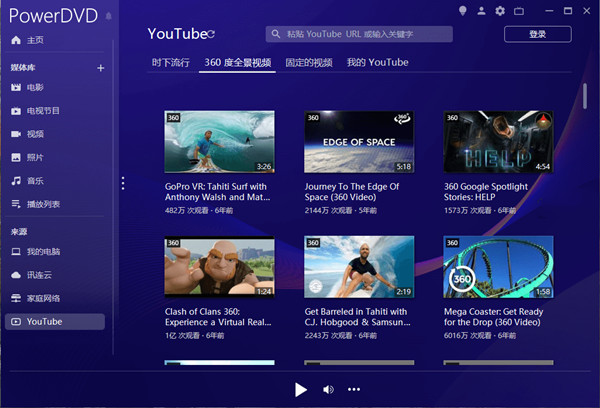Open 讯连云 cloud source
Screen dimensions: 600x408
[x=40, y=275]
